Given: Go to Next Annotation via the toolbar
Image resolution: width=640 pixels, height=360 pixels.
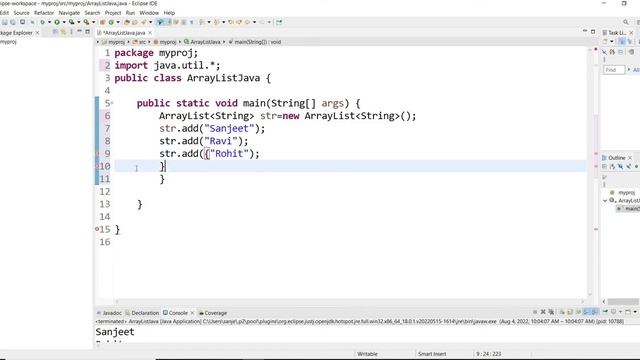Looking at the screenshot, I should (x=202, y=22).
